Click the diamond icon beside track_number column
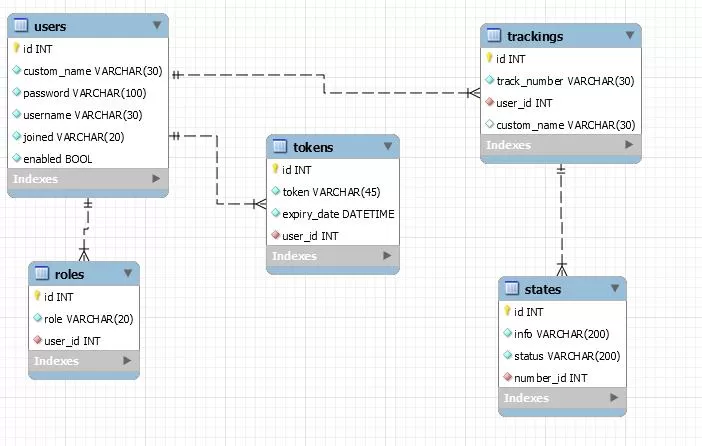The width and height of the screenshot is (702, 446). tap(490, 80)
